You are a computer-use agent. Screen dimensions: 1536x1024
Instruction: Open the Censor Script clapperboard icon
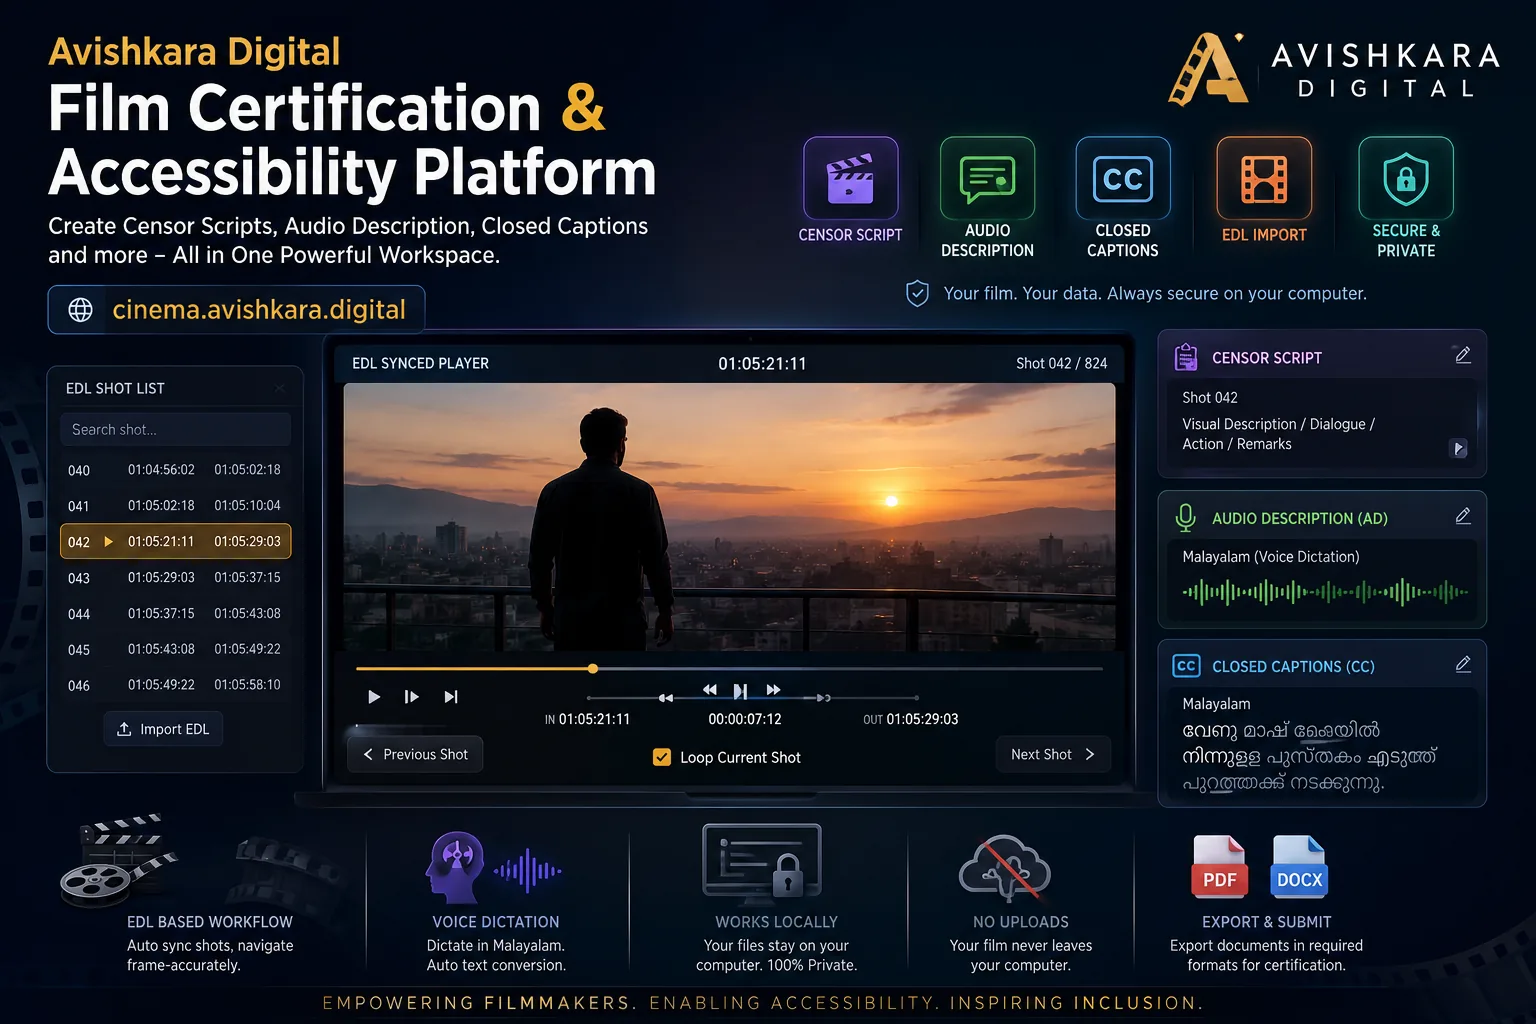[x=851, y=178]
